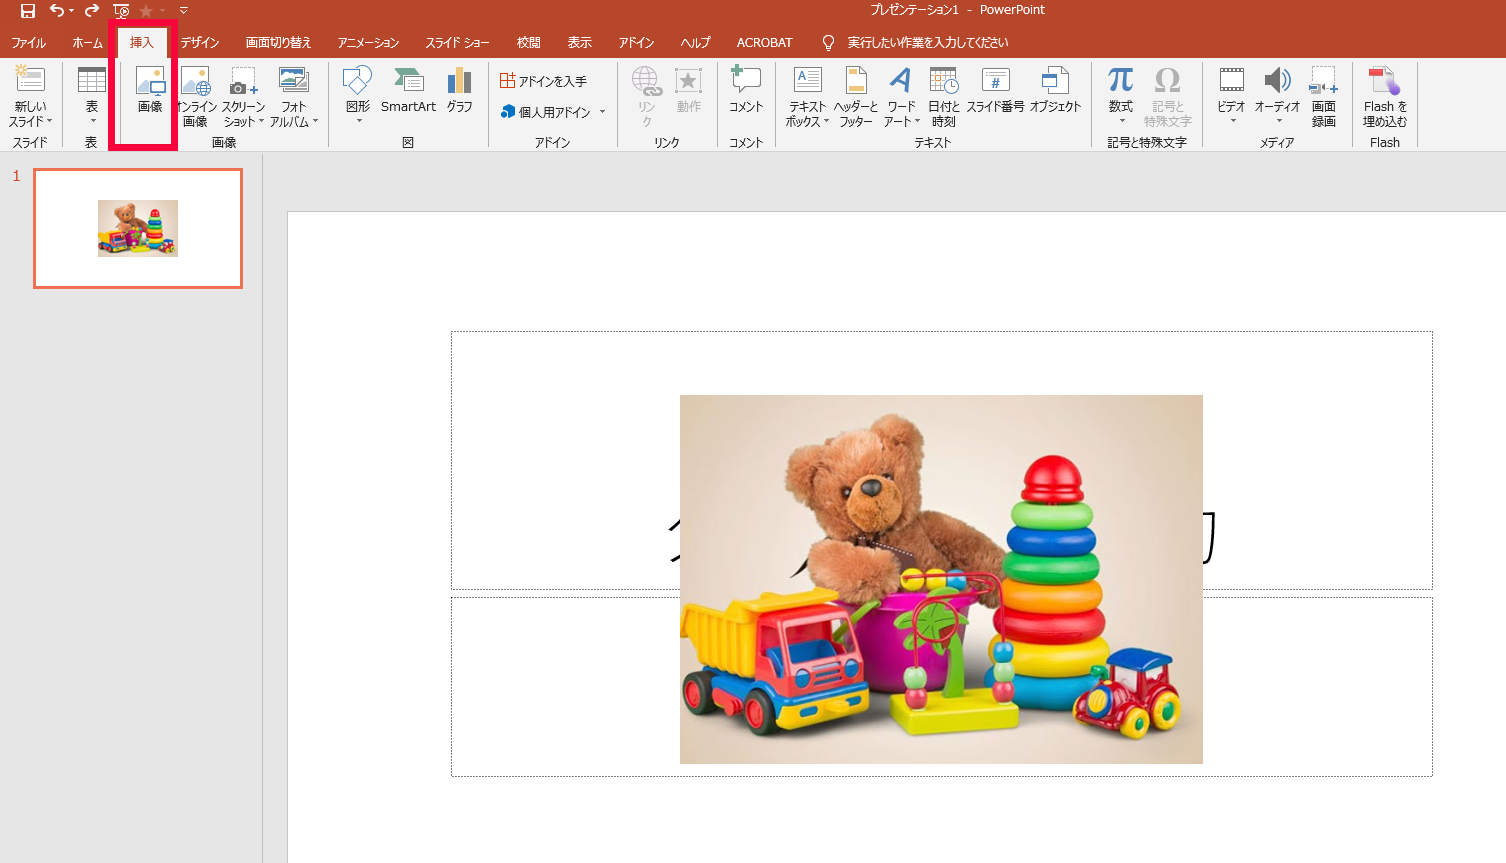Image resolution: width=1506 pixels, height=863 pixels.
Task: Click the コメント comment icon
Action: coord(745,90)
